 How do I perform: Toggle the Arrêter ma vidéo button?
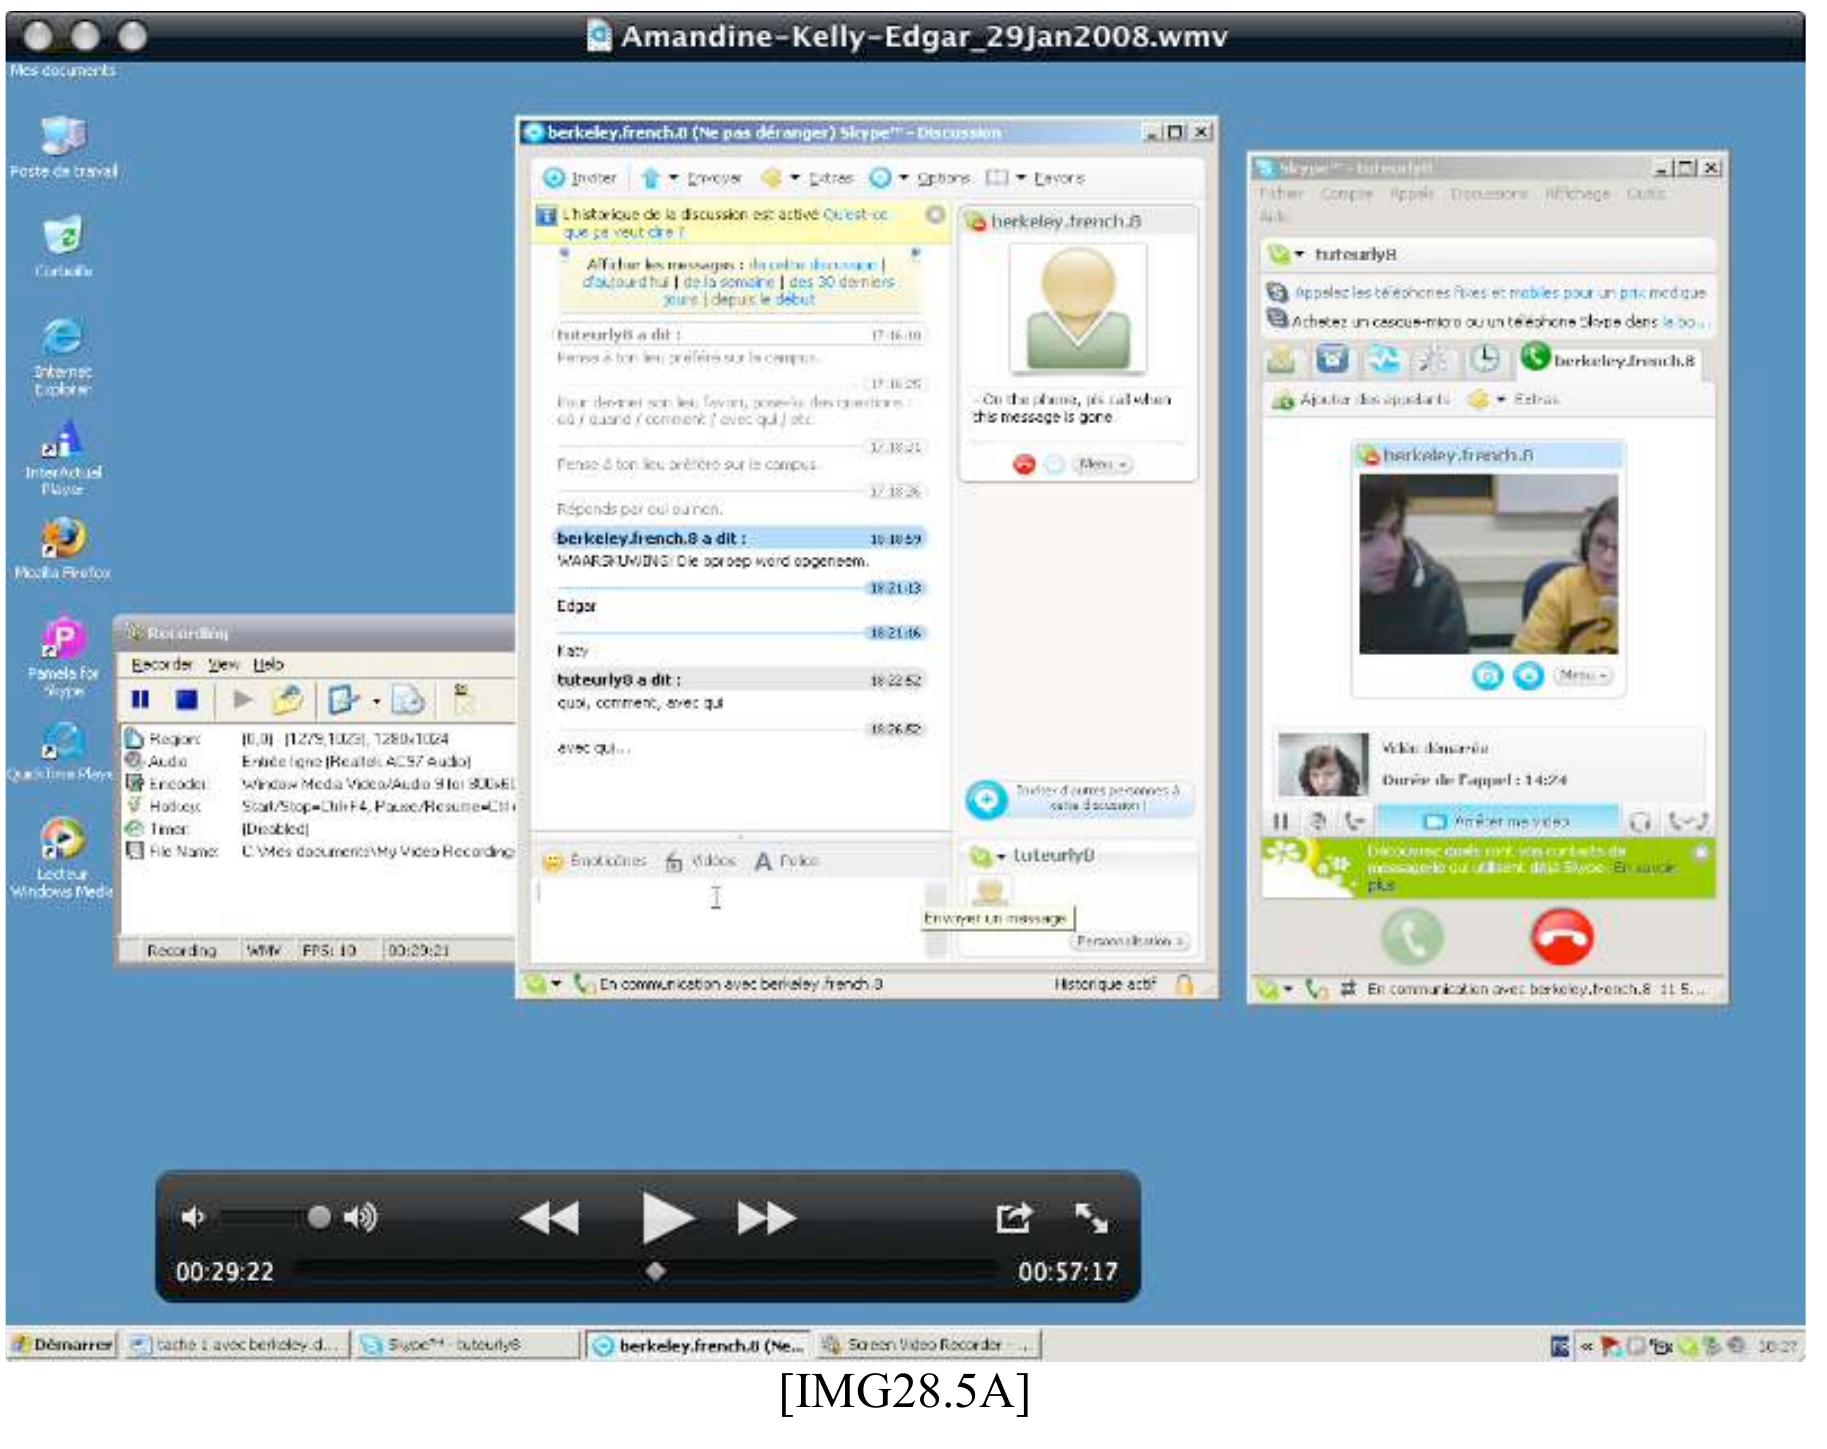pyautogui.click(x=1498, y=821)
